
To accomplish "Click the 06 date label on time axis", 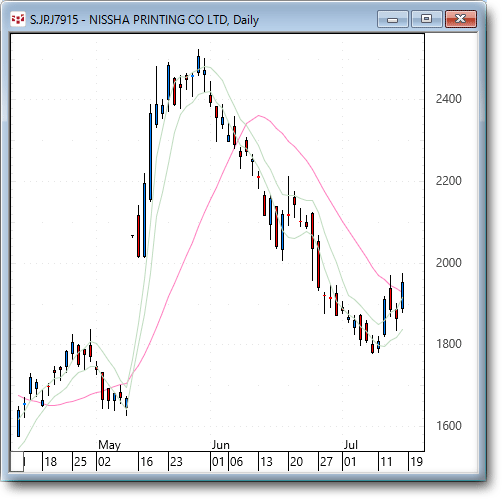I will point(236,462).
